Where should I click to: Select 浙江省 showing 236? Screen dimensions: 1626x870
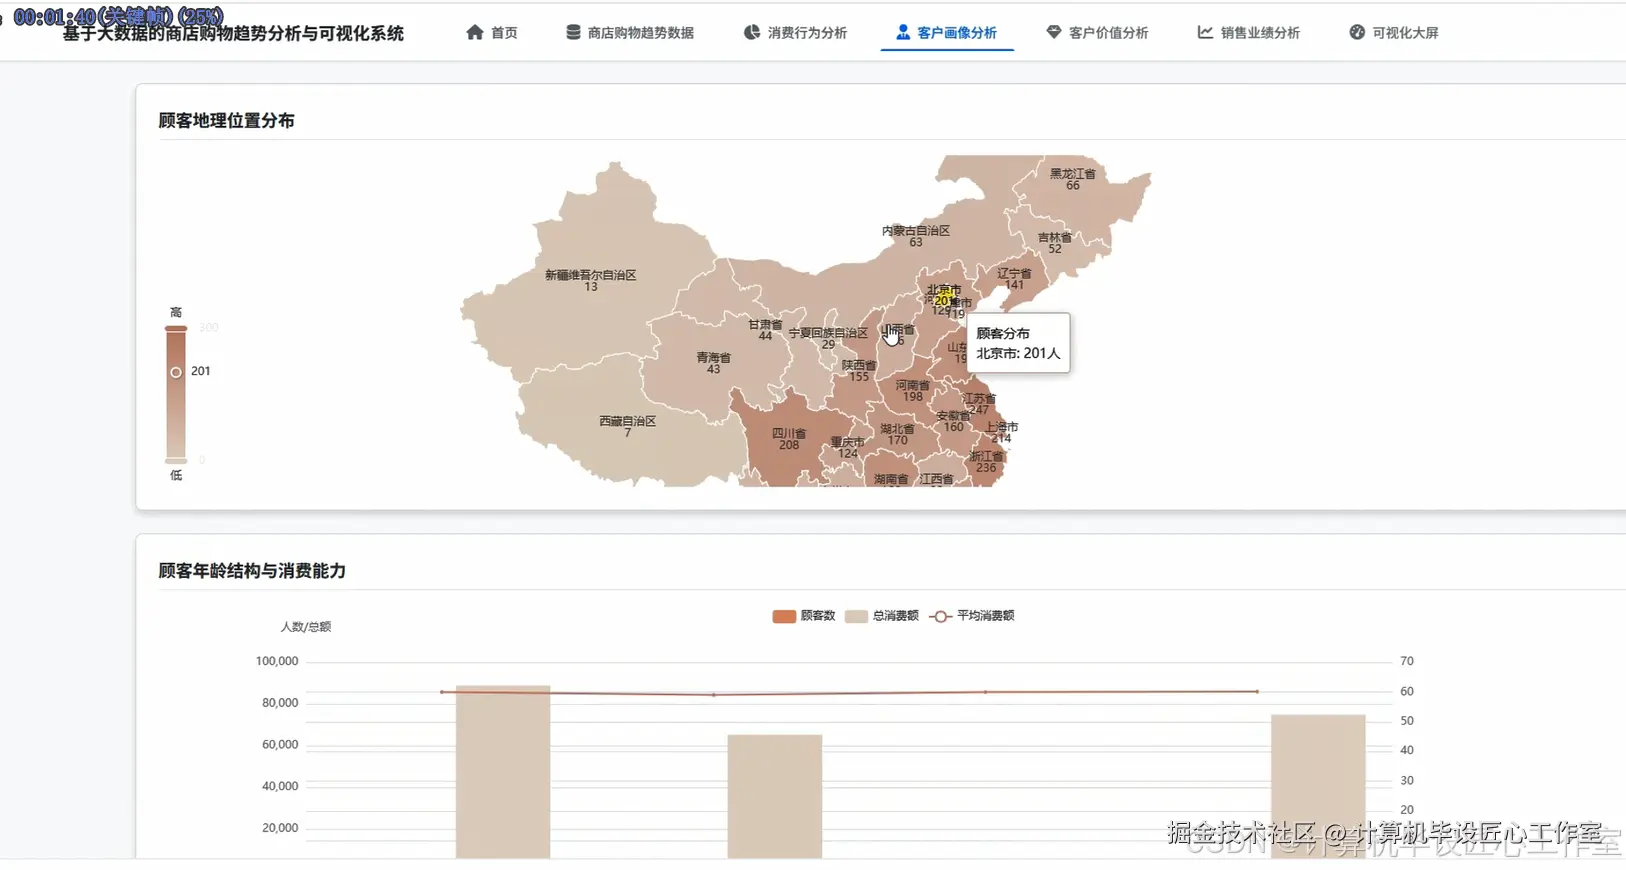click(986, 461)
